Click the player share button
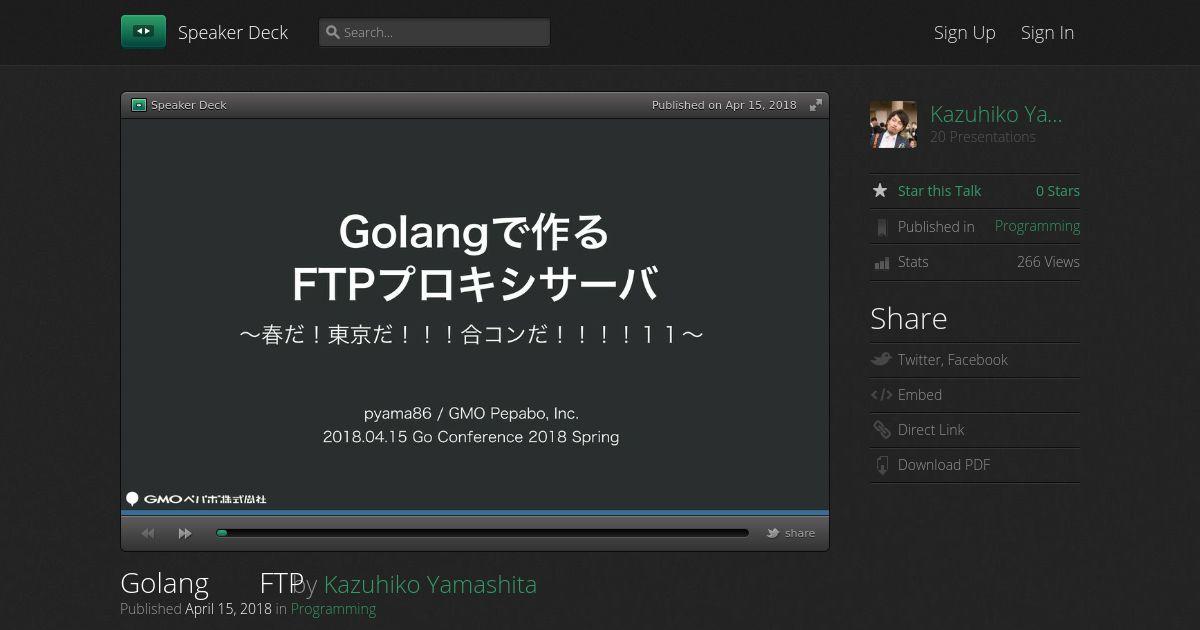Viewport: 1200px width, 630px height. click(x=791, y=533)
